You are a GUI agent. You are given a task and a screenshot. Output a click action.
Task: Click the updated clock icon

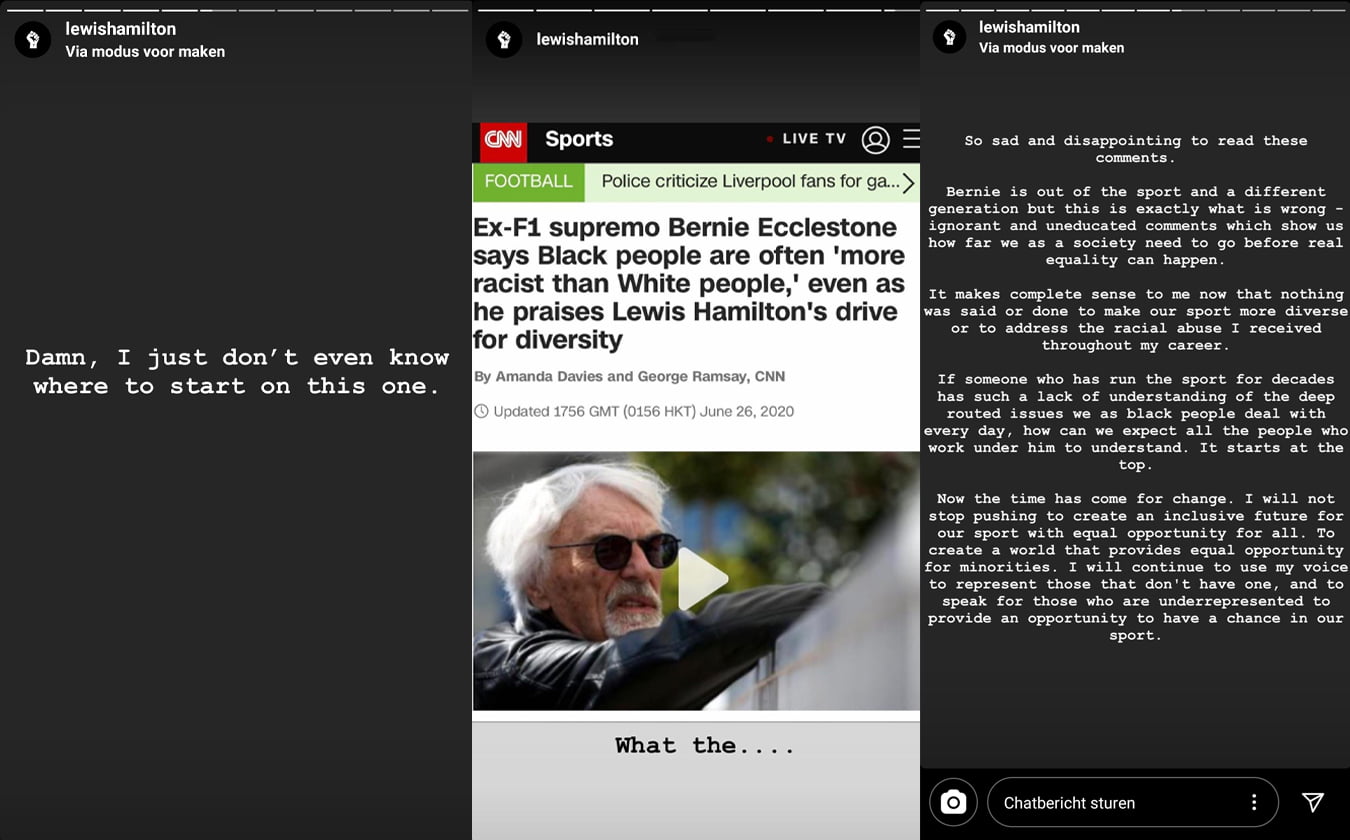point(481,411)
